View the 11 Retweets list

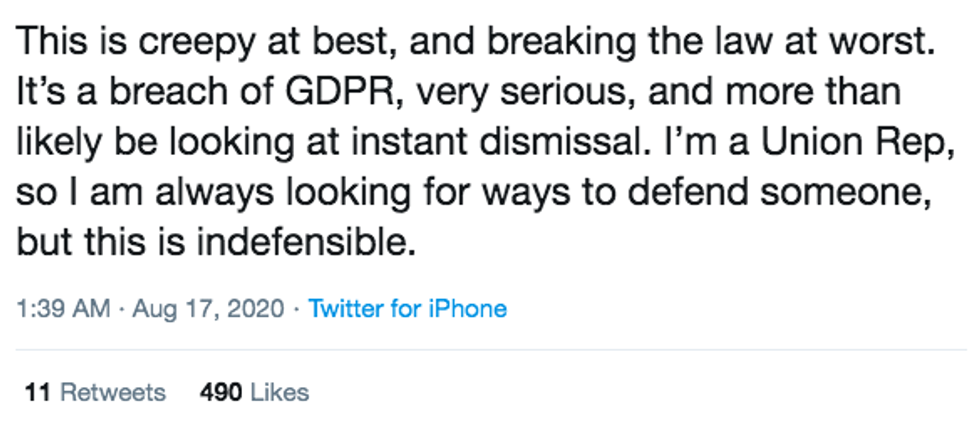pyautogui.click(x=96, y=392)
